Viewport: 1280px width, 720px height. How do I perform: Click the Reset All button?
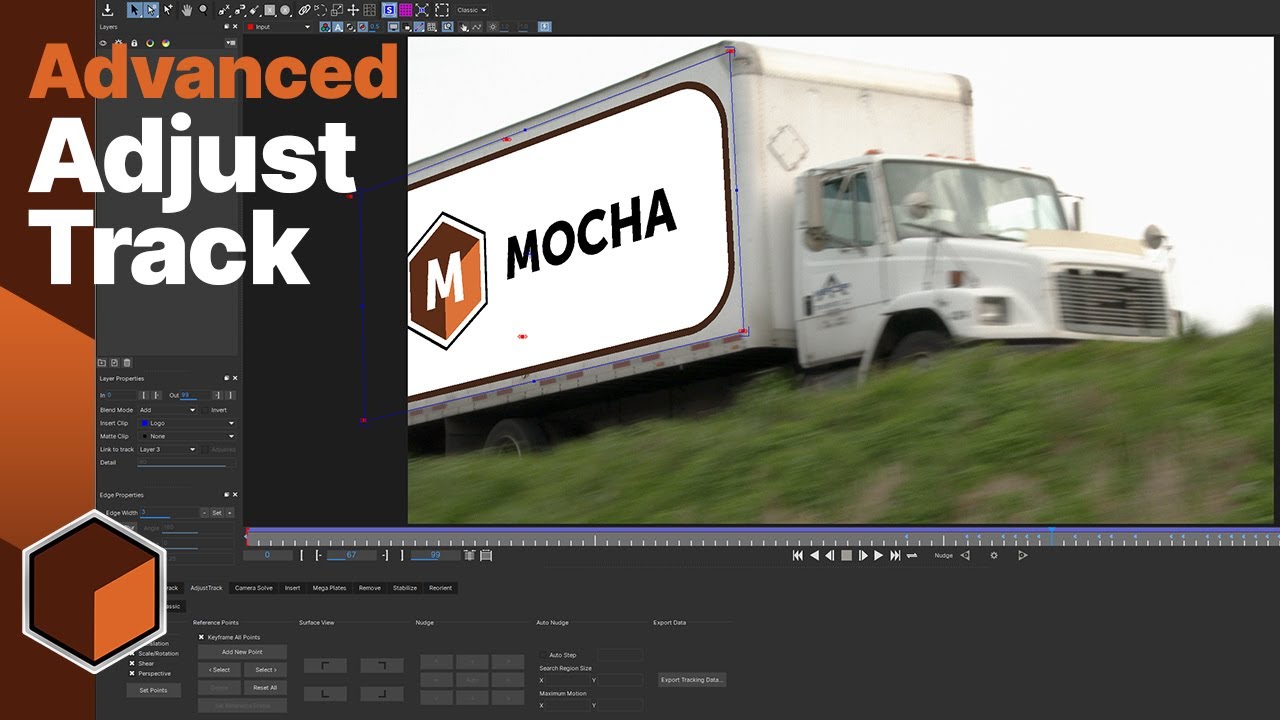click(x=265, y=688)
